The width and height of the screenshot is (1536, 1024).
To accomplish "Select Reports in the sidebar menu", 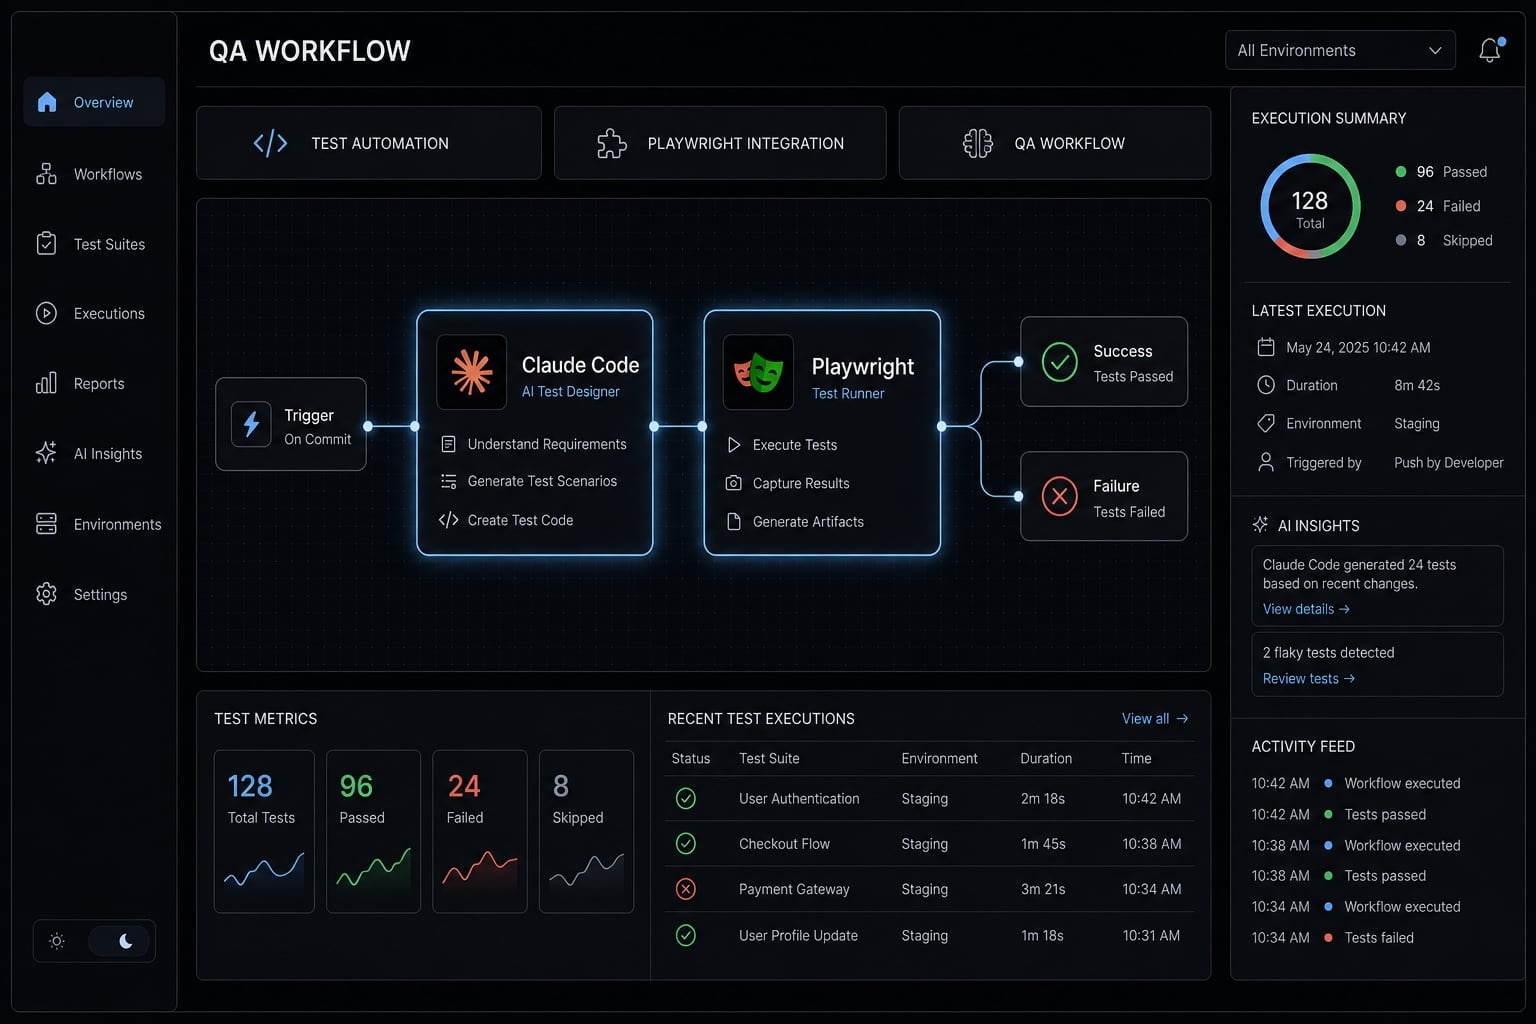I will tap(94, 383).
